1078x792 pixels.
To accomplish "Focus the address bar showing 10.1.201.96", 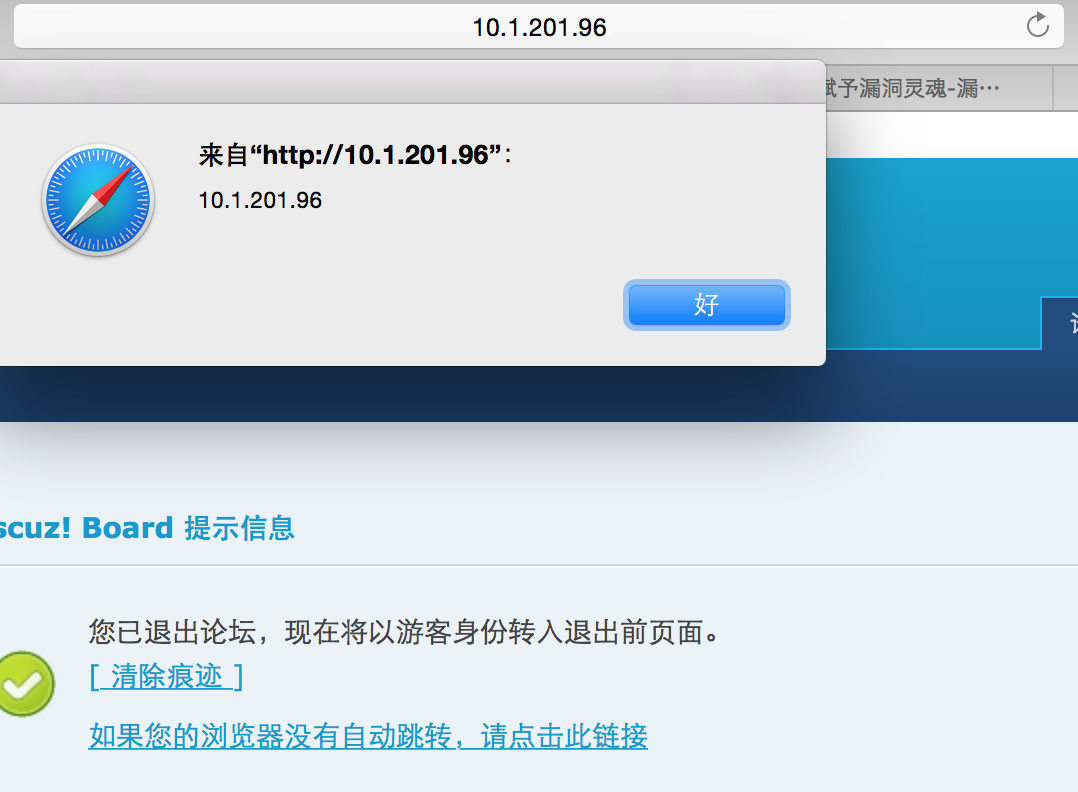I will click(x=539, y=28).
